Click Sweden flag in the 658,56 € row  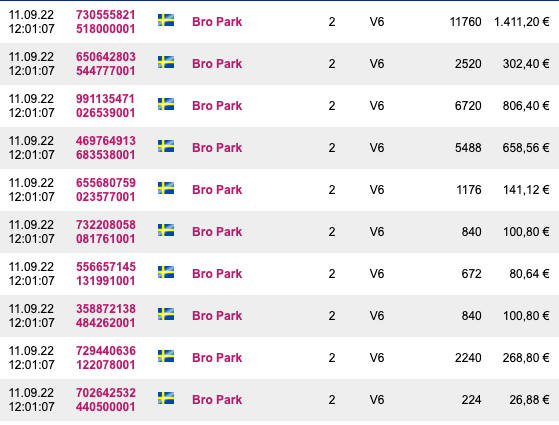click(x=166, y=146)
